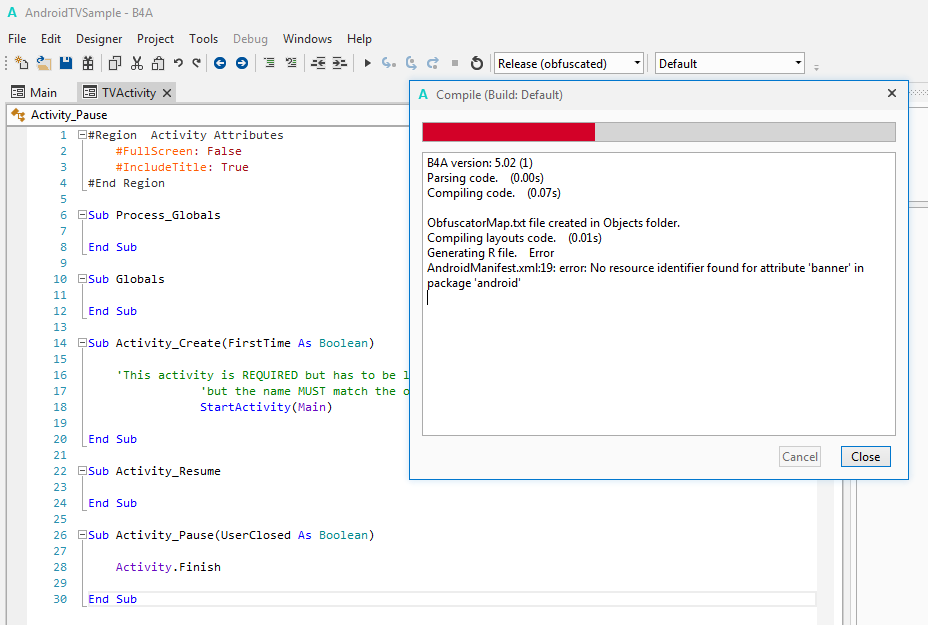This screenshot has width=928, height=625.
Task: Click the Open project folder icon
Action: 44,63
